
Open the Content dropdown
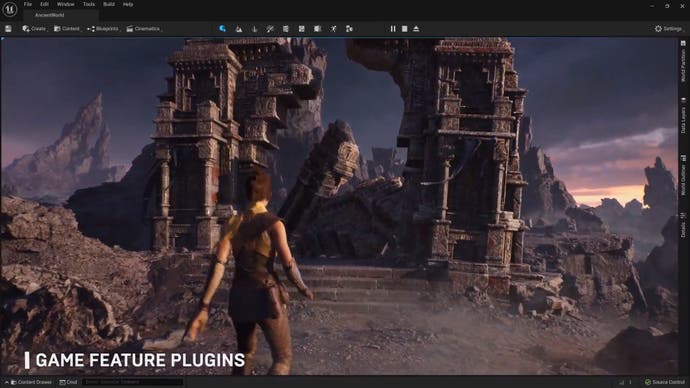pyautogui.click(x=67, y=29)
